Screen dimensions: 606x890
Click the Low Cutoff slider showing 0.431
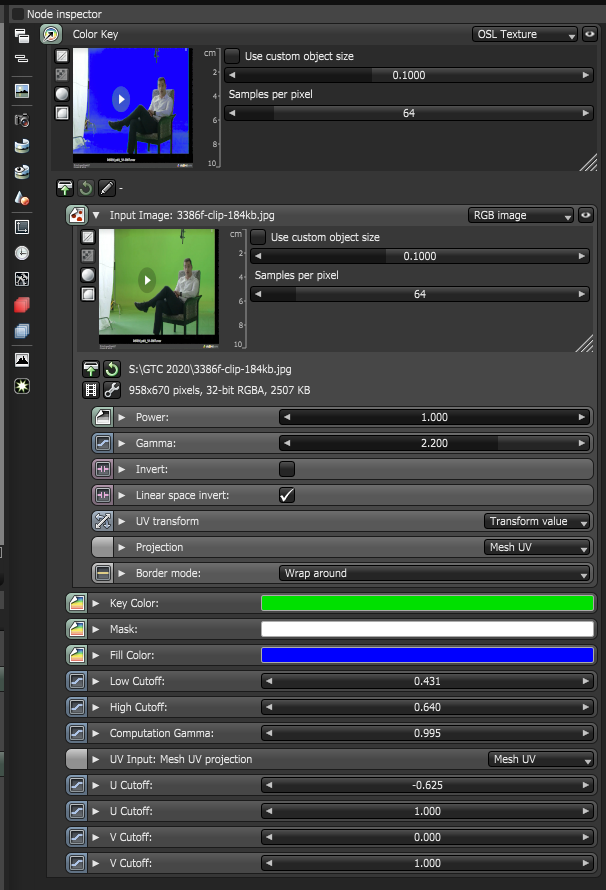427,681
